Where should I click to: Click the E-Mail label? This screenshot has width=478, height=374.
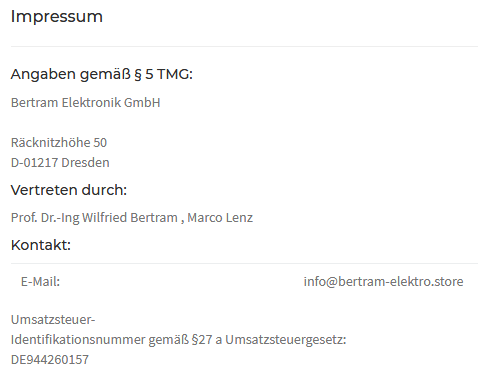pos(40,282)
